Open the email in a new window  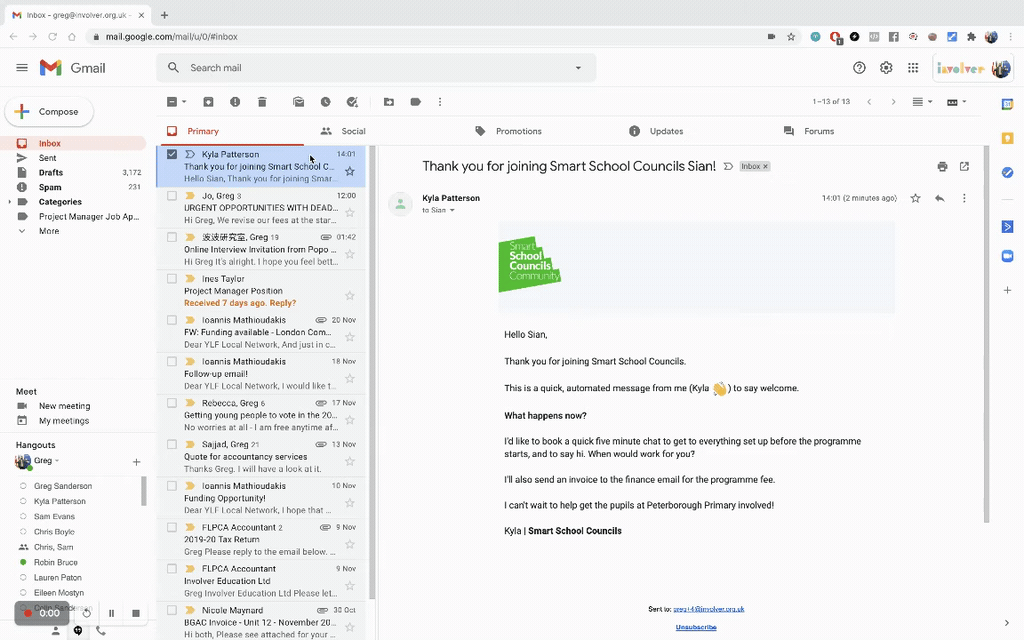[x=964, y=167]
